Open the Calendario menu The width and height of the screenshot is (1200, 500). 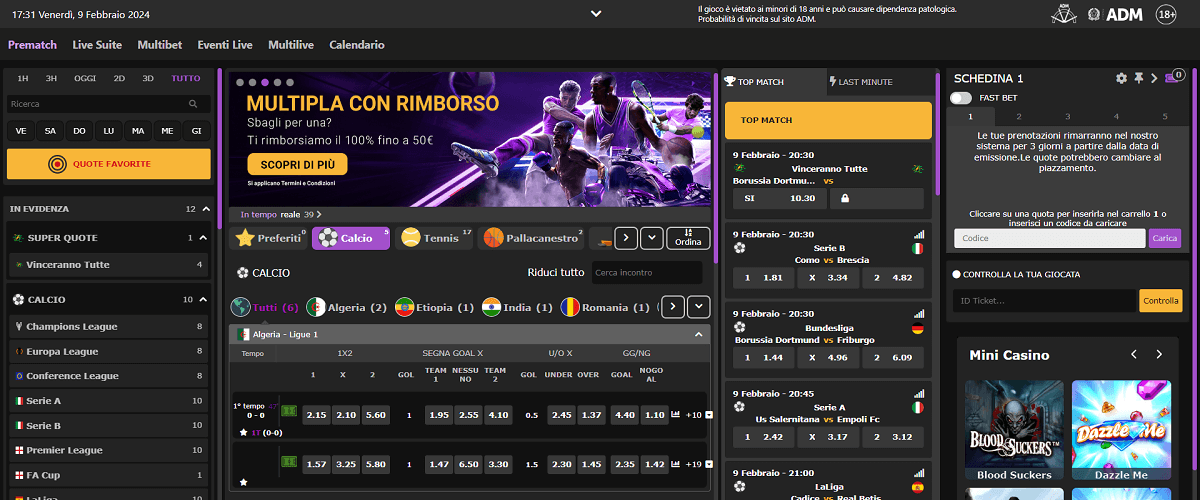pyautogui.click(x=357, y=45)
